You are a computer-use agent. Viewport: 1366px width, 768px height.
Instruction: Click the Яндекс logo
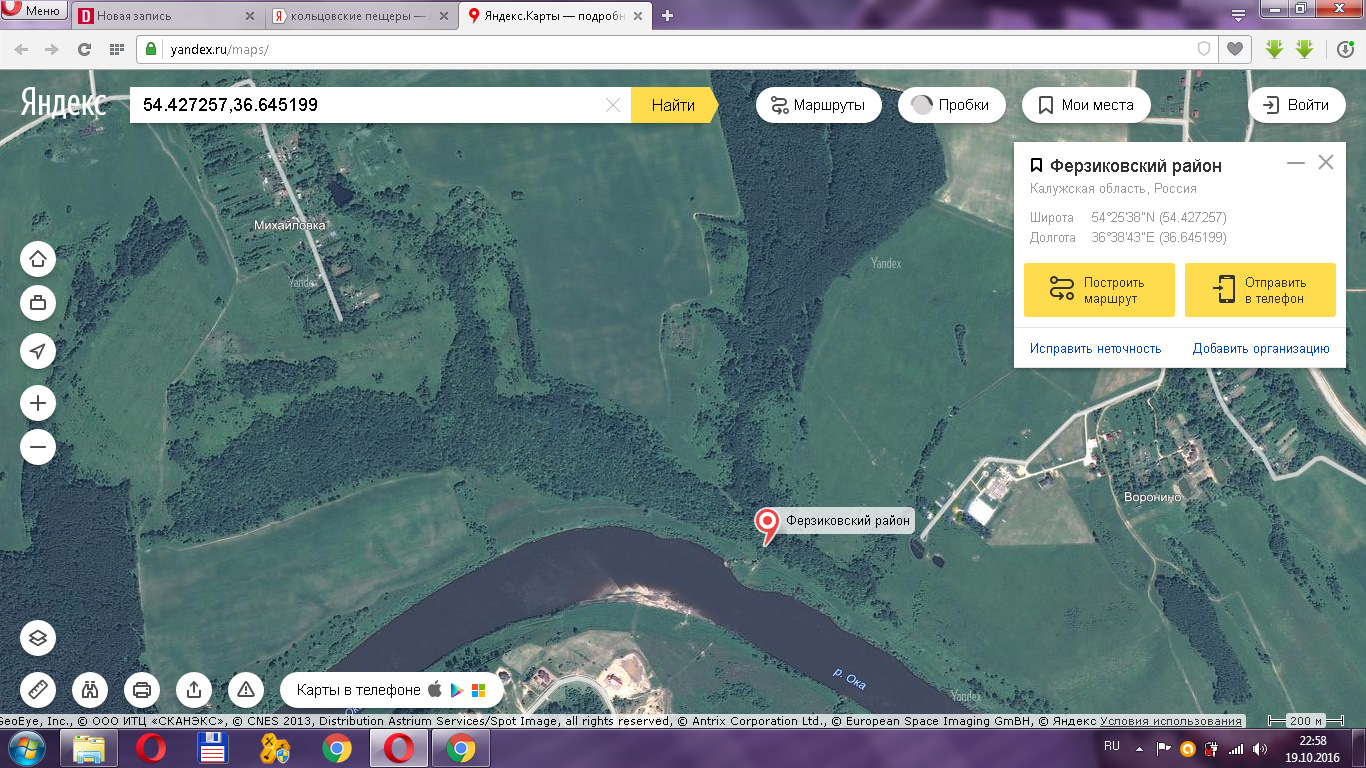coord(64,103)
